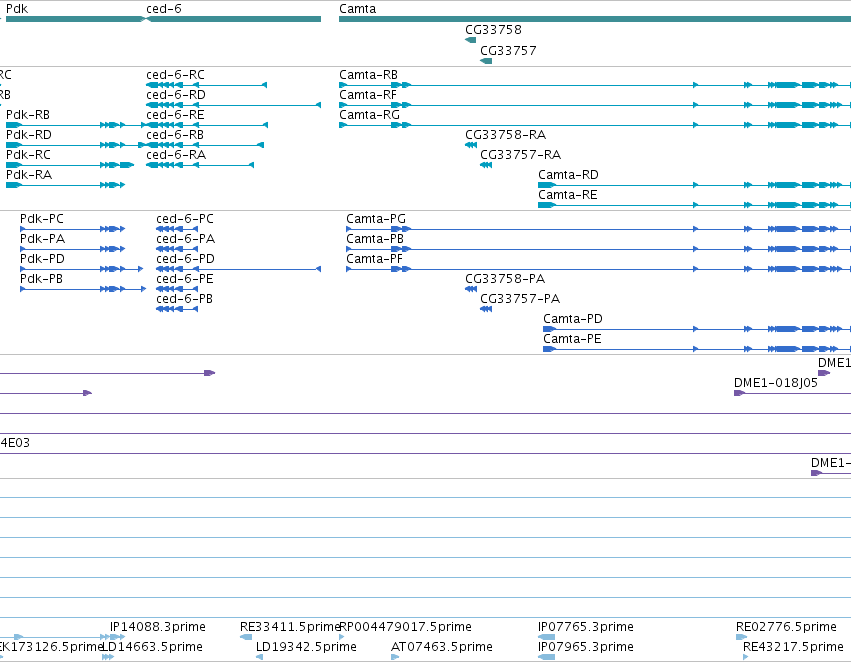Select protein Pdk-PC
The width and height of the screenshot is (851, 662).
pos(73,229)
